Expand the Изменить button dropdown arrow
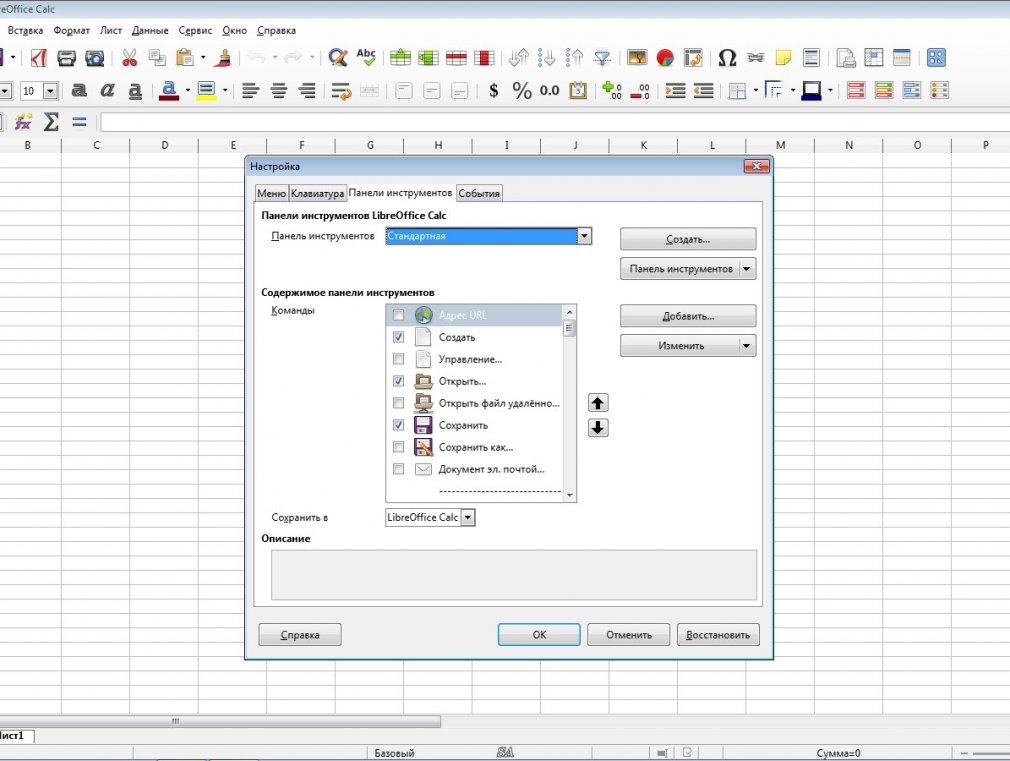The width and height of the screenshot is (1010, 761). pyautogui.click(x=747, y=346)
